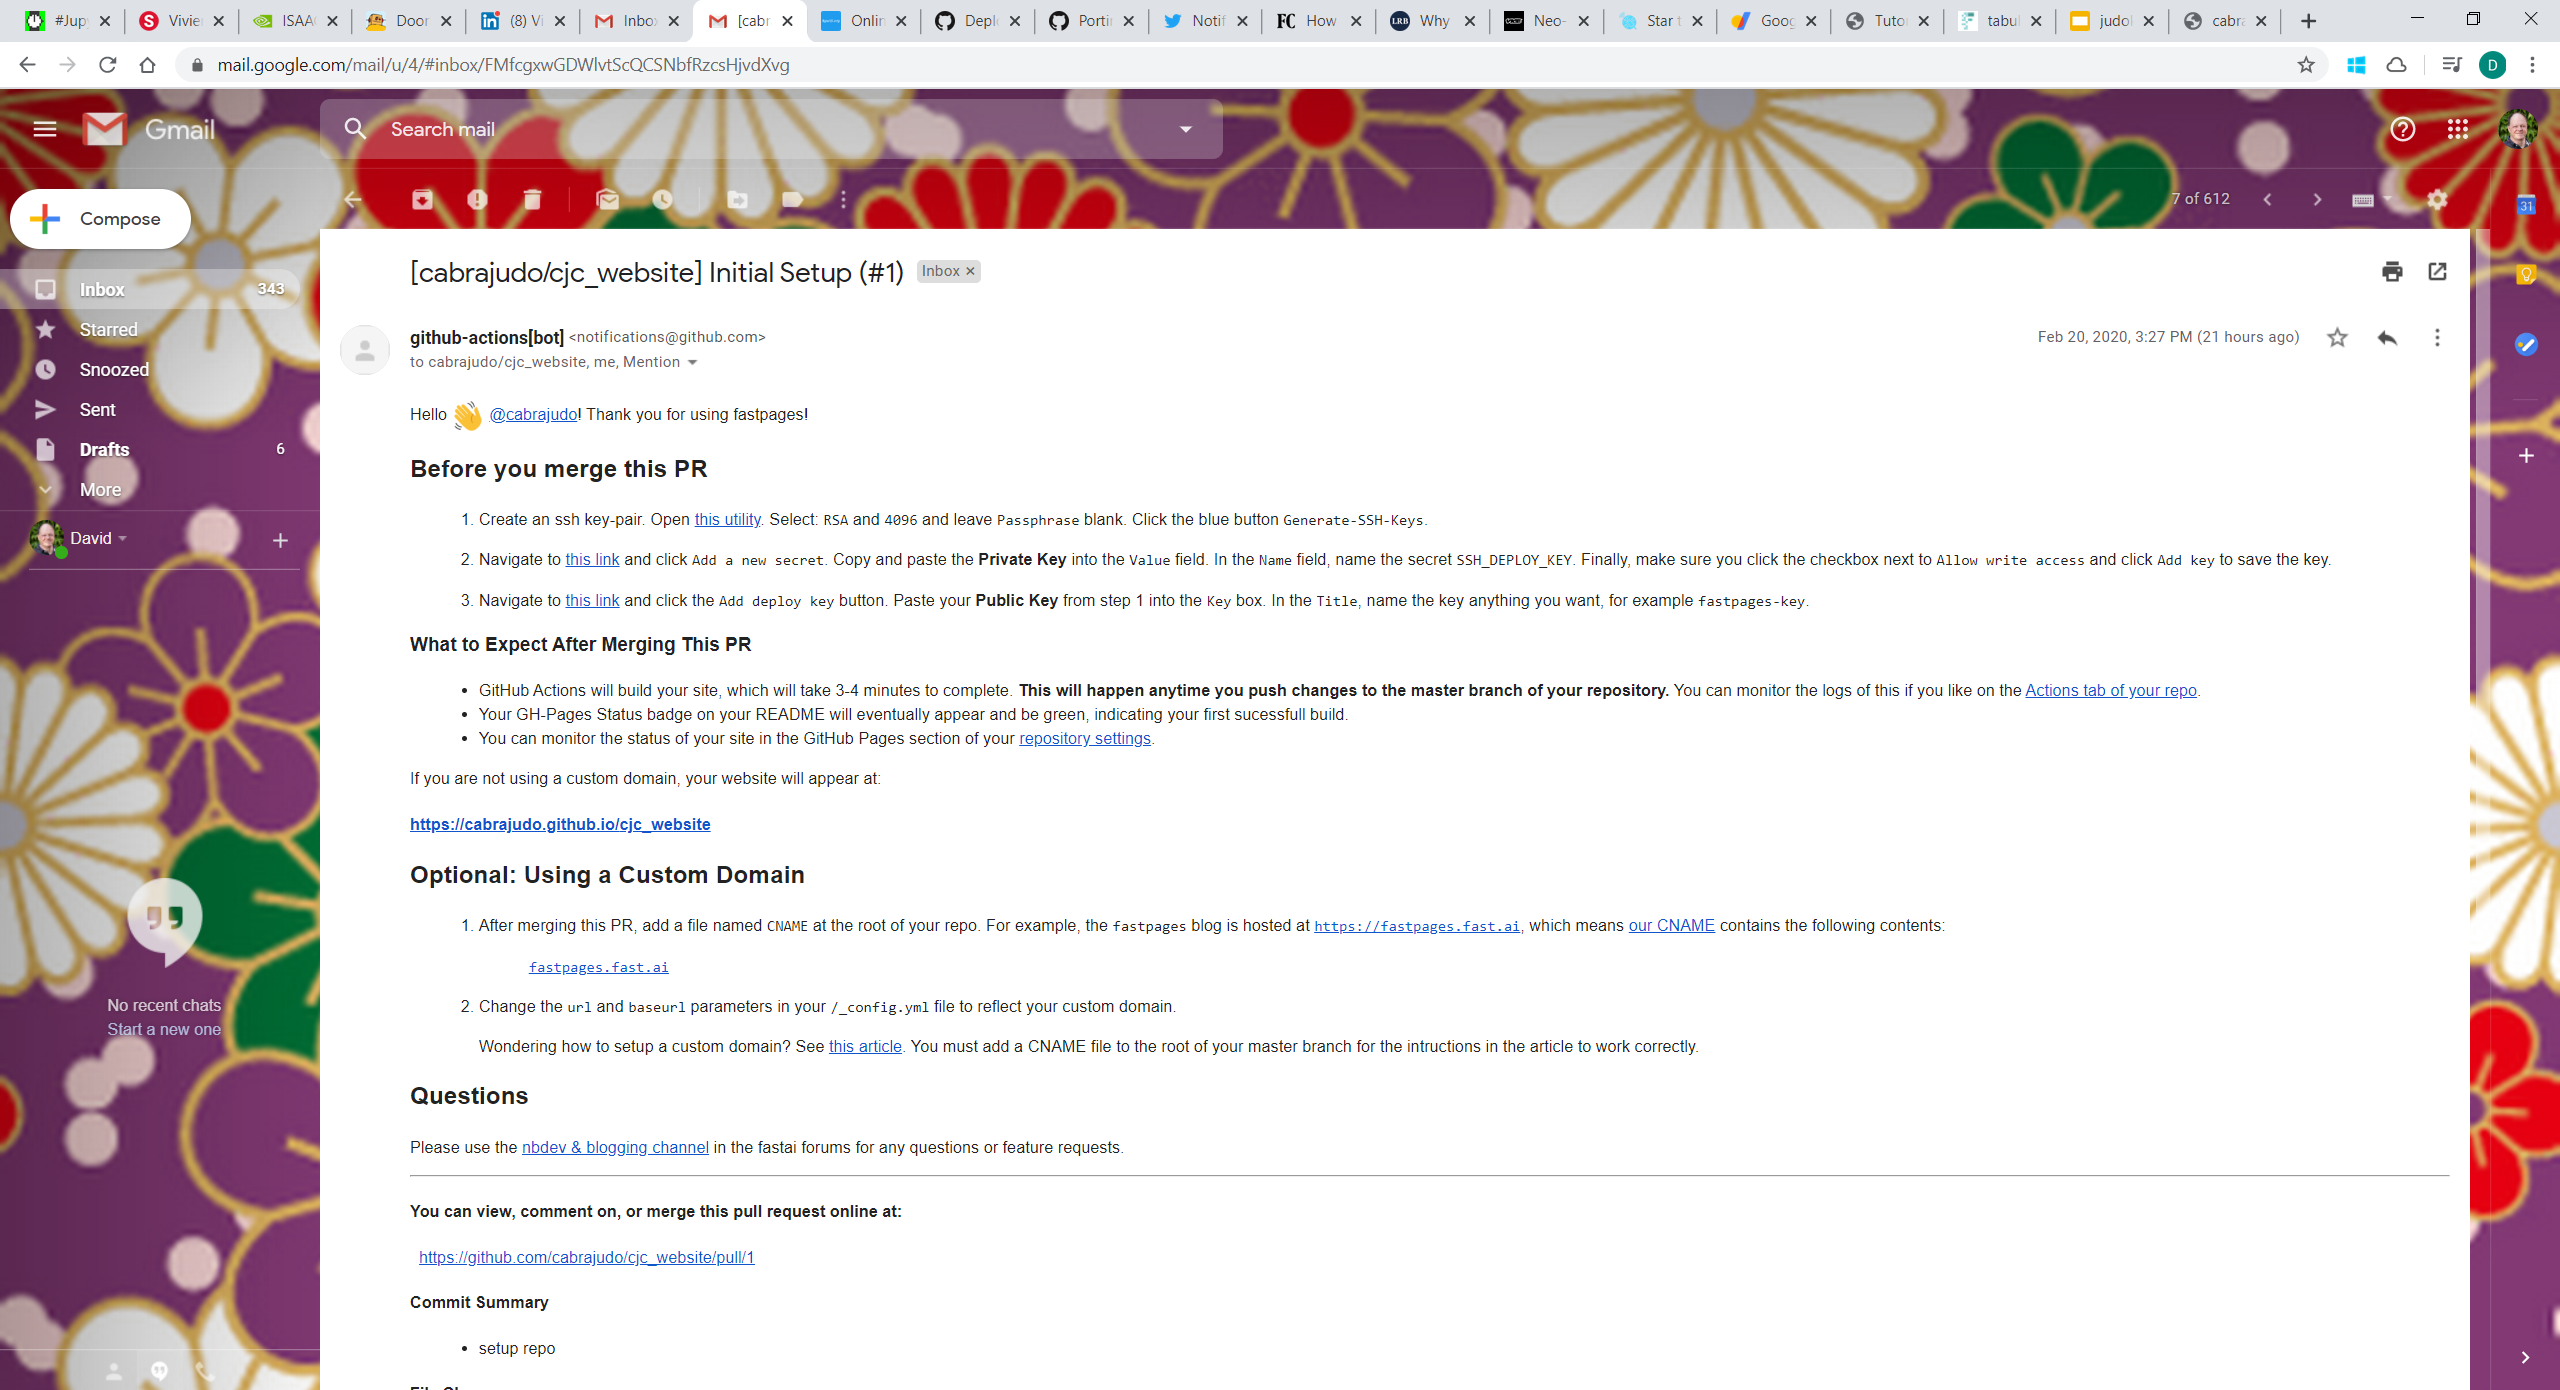Star this email

[x=2337, y=337]
